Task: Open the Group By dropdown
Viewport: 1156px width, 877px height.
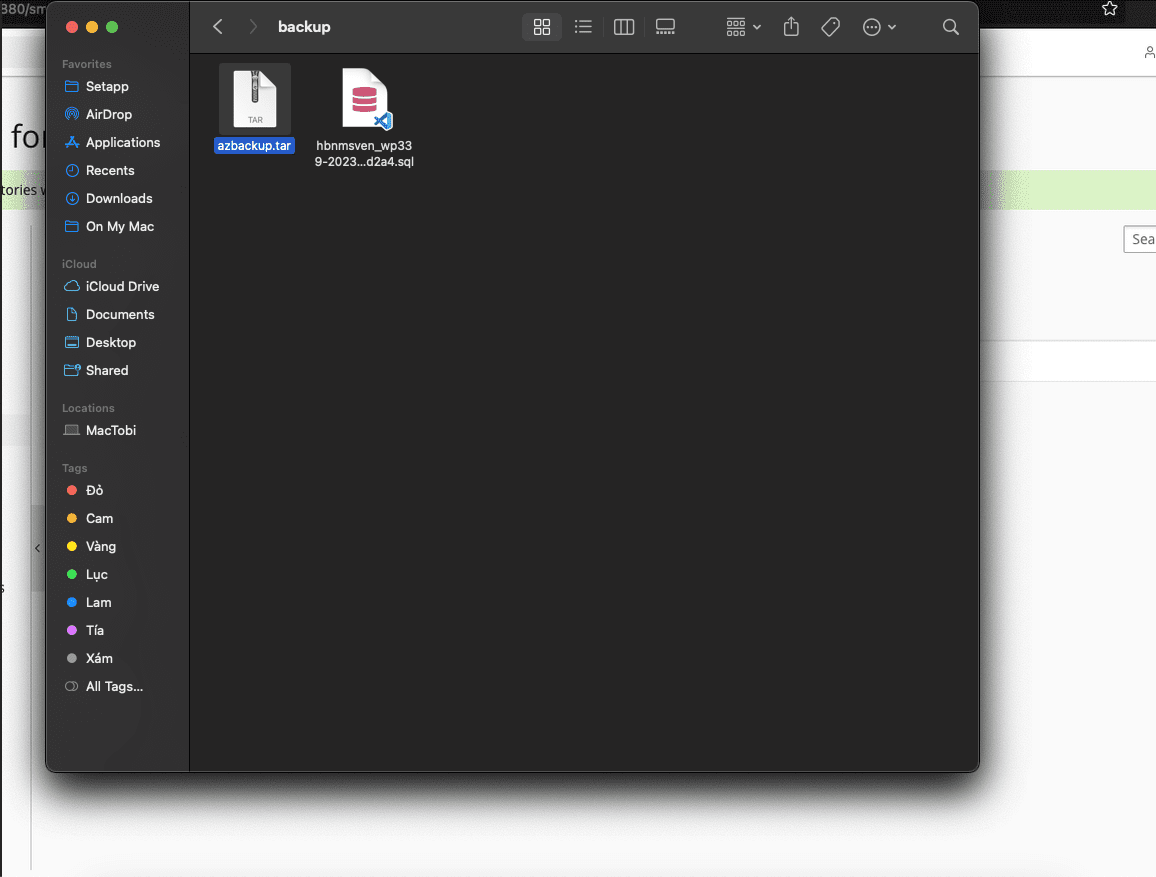Action: pos(743,28)
